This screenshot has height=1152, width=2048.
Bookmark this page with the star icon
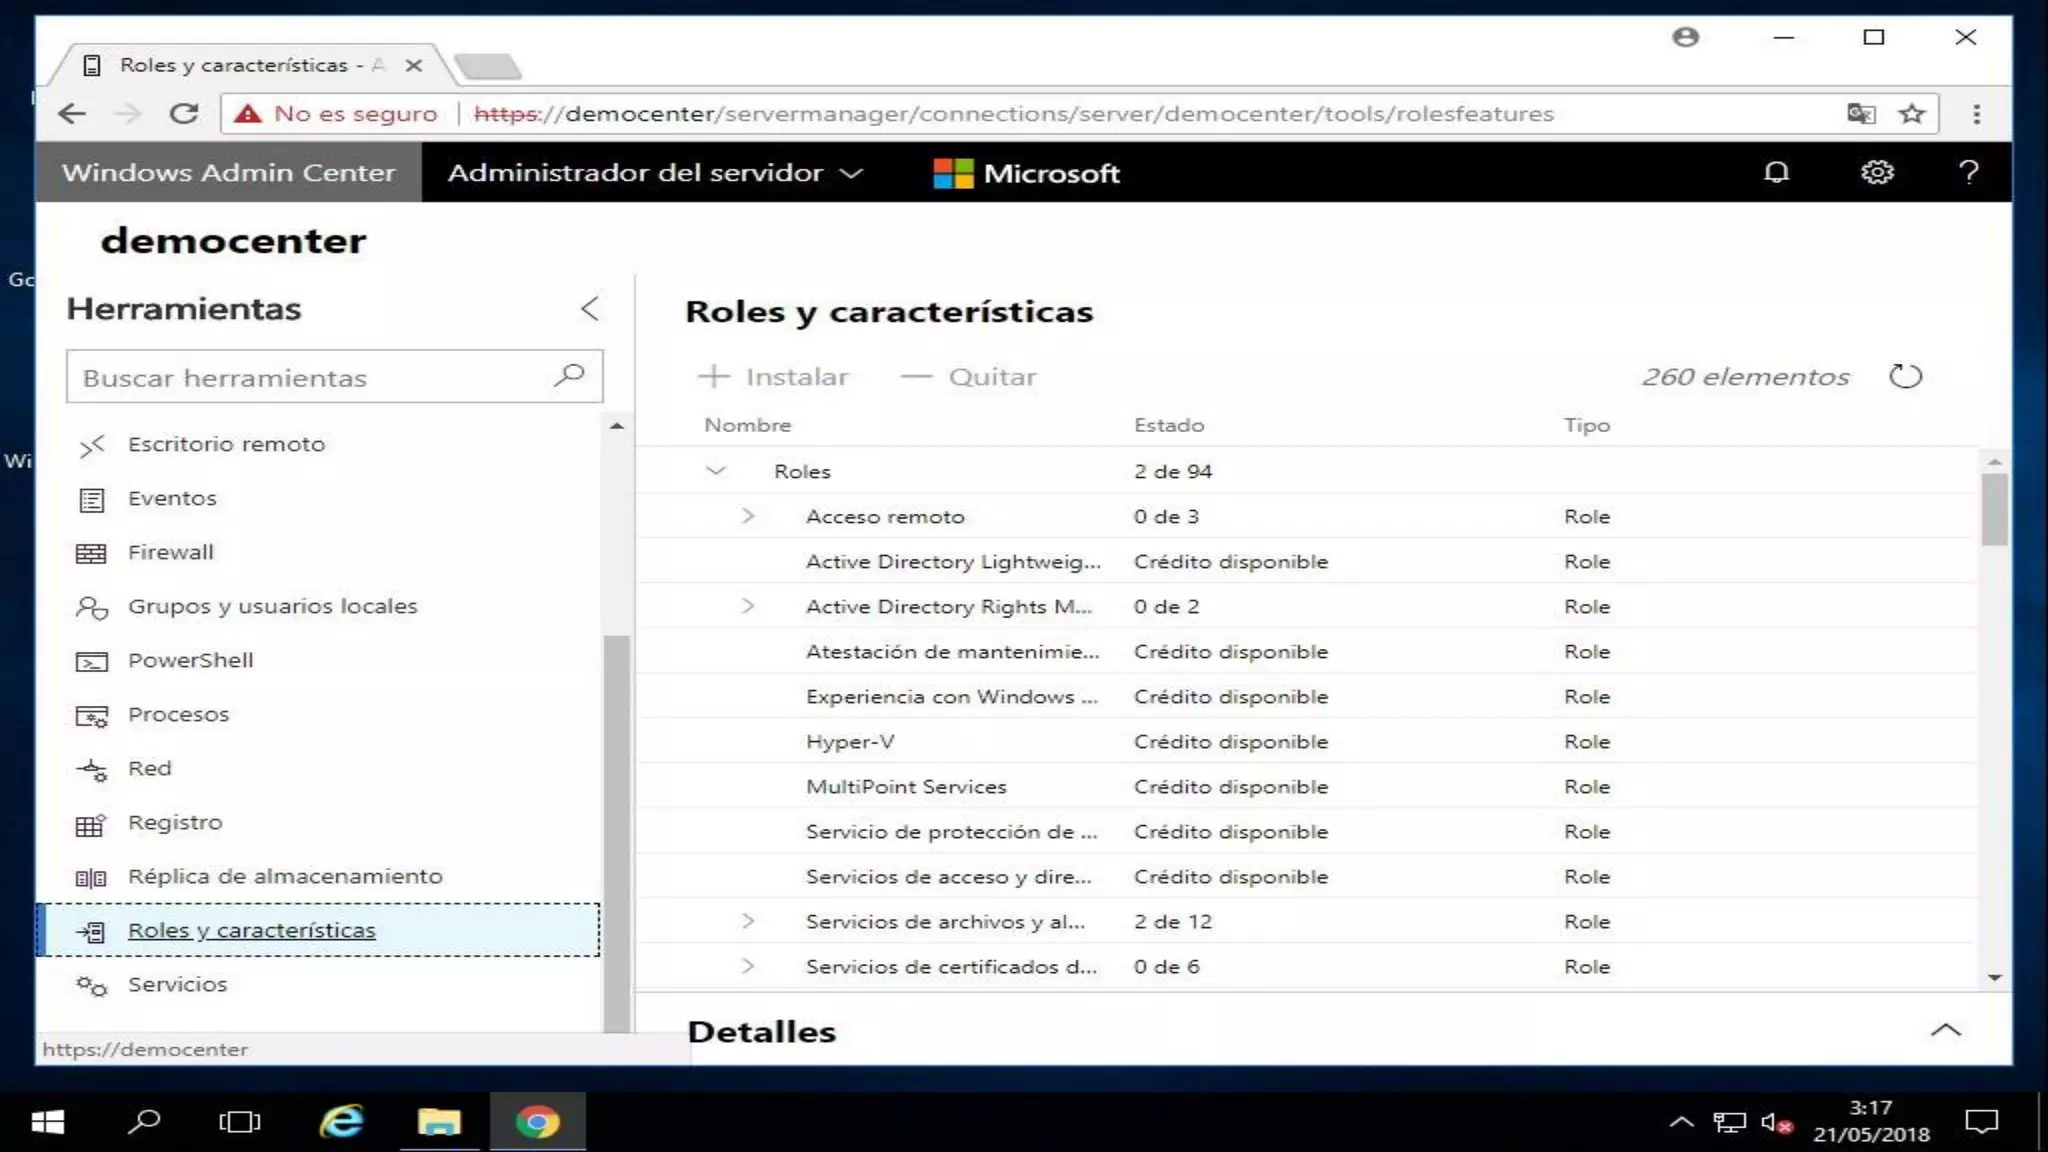pos(1912,114)
